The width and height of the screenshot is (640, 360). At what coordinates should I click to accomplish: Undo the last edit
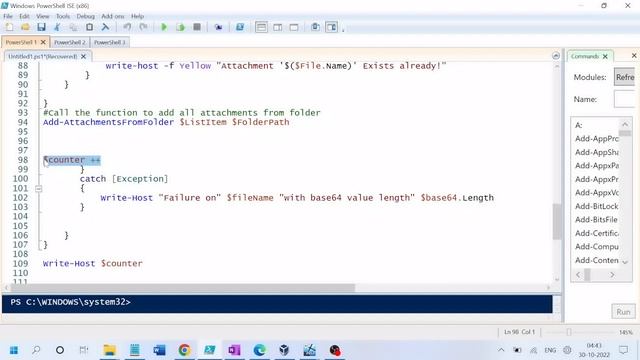[127, 27]
